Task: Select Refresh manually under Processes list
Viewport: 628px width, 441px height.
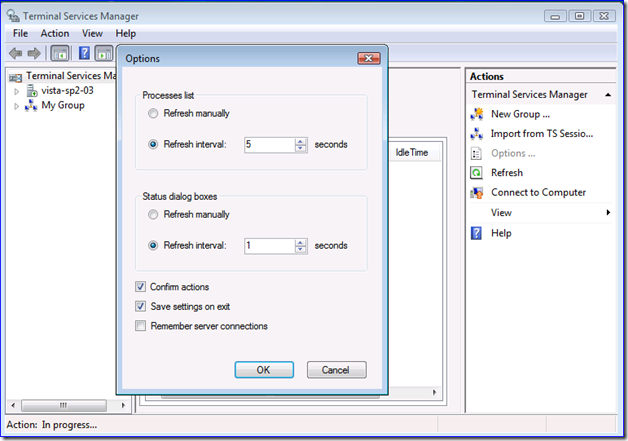Action: click(x=153, y=113)
